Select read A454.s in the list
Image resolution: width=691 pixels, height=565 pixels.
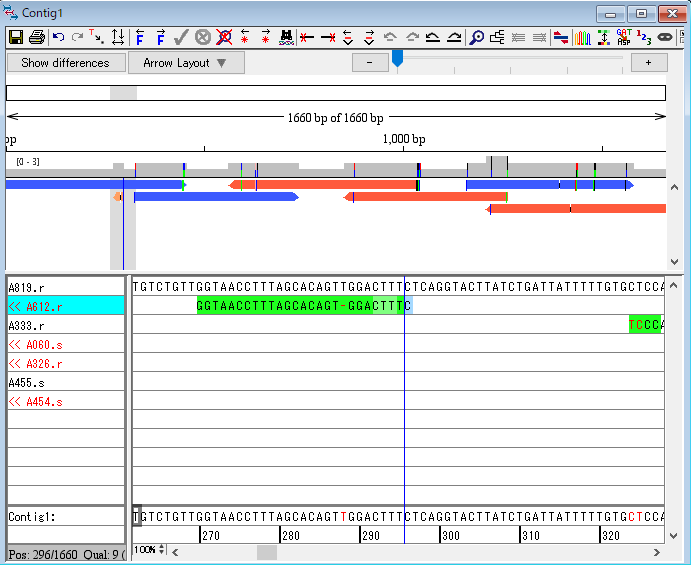[66, 401]
